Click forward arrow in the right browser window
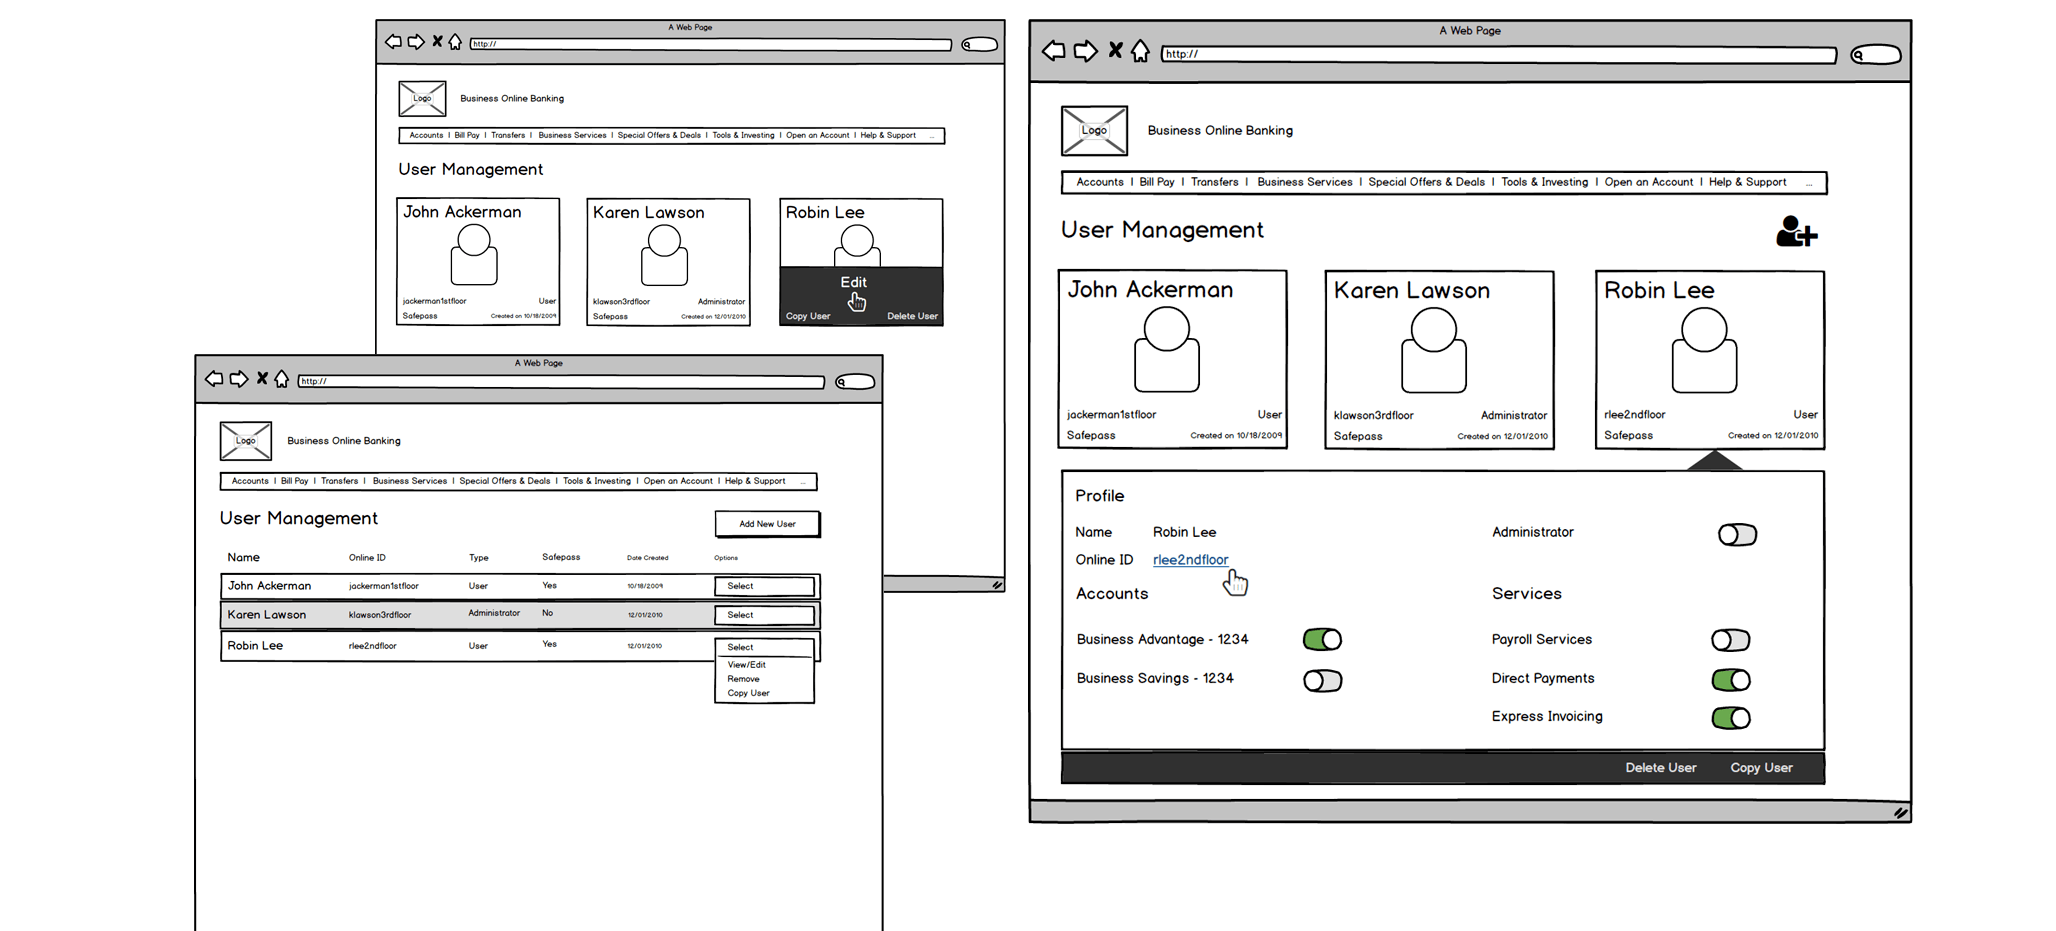Screen dimensions: 2056x931 1085,51
